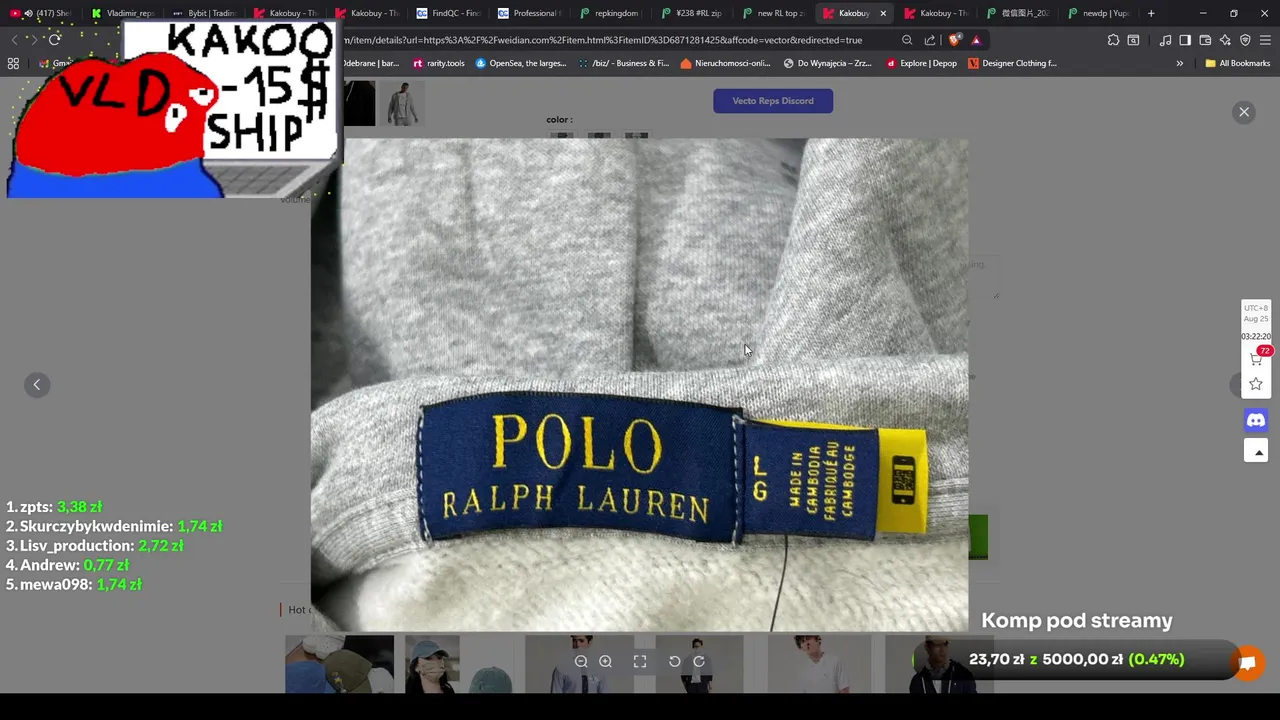
Task: Click the back-to-top arrow in the sidebar
Action: coord(1257,452)
